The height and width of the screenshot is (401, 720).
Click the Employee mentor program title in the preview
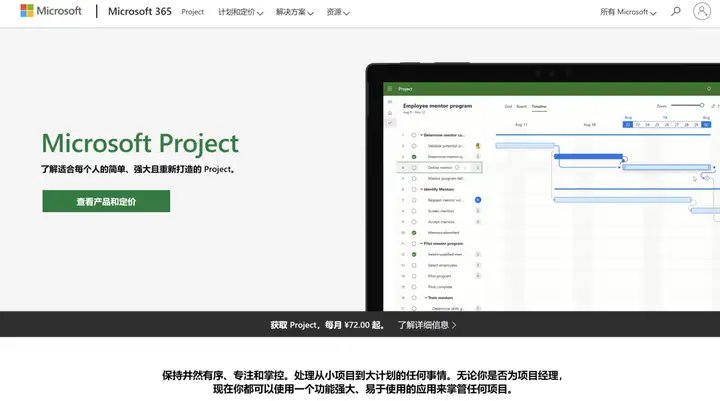pos(437,106)
